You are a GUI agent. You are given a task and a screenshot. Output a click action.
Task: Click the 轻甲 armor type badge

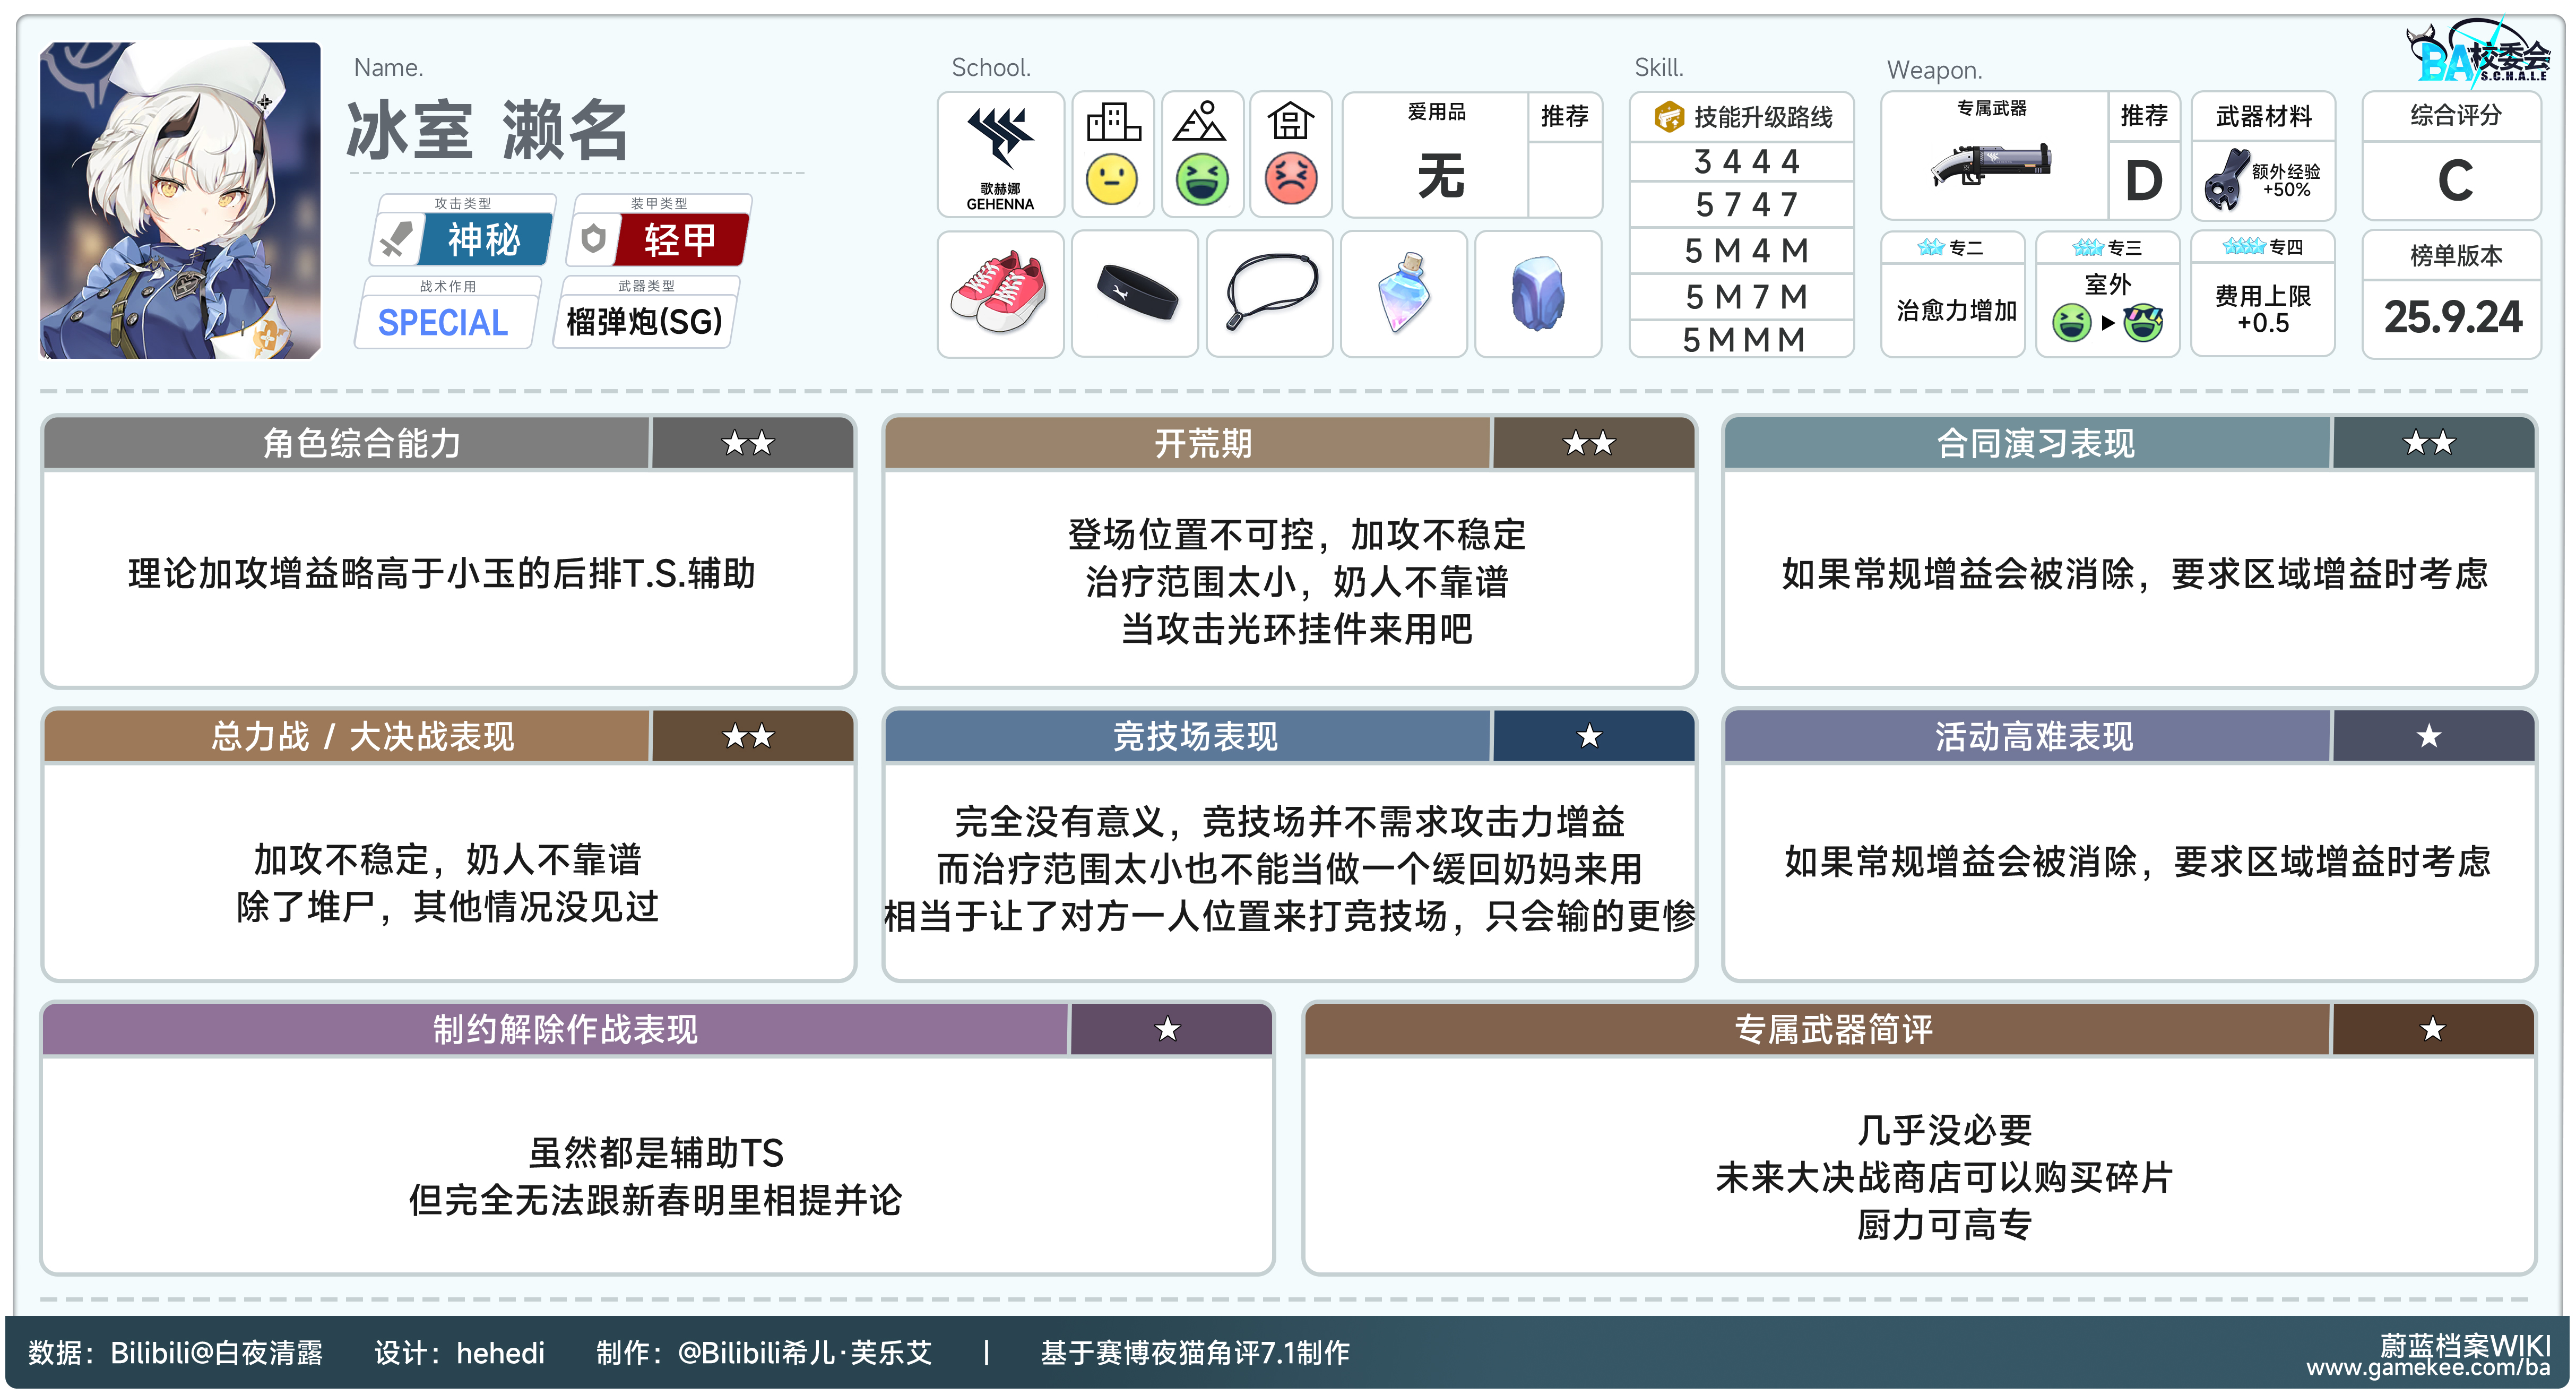click(x=680, y=239)
